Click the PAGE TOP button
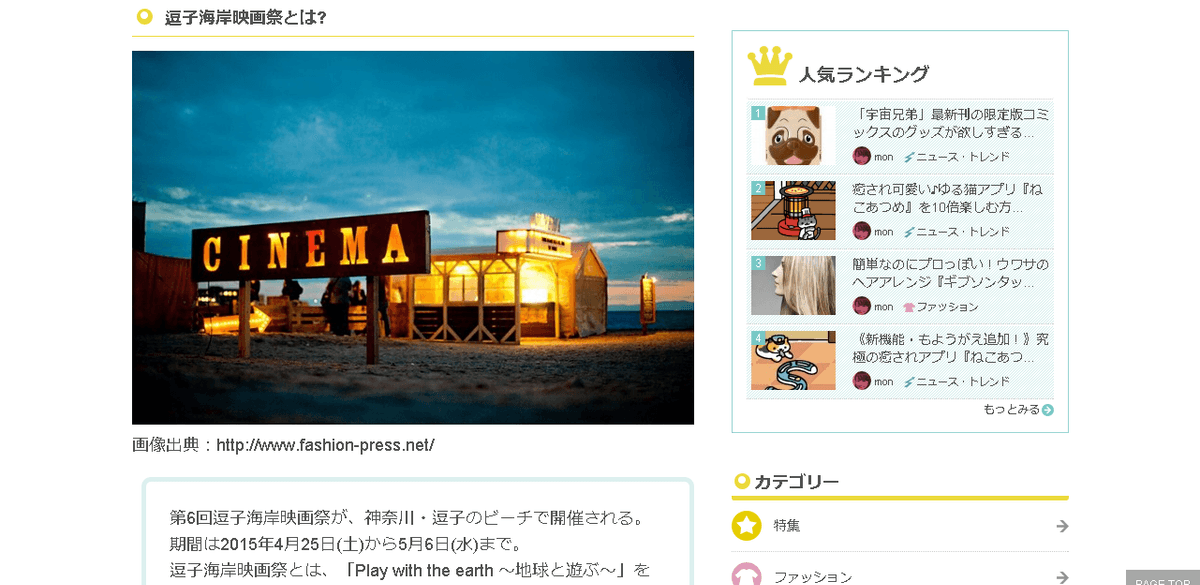 (x=1163, y=579)
